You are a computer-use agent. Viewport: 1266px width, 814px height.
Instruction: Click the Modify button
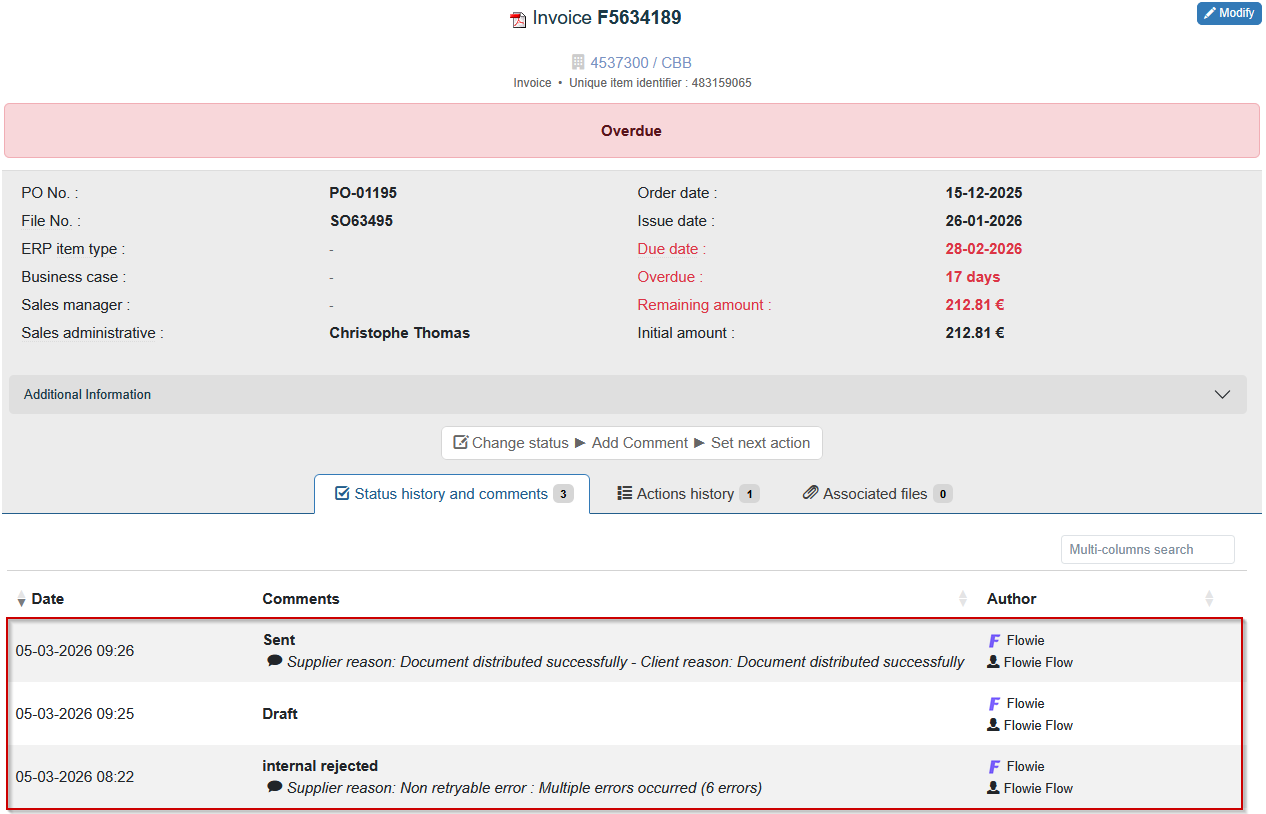tap(1228, 13)
